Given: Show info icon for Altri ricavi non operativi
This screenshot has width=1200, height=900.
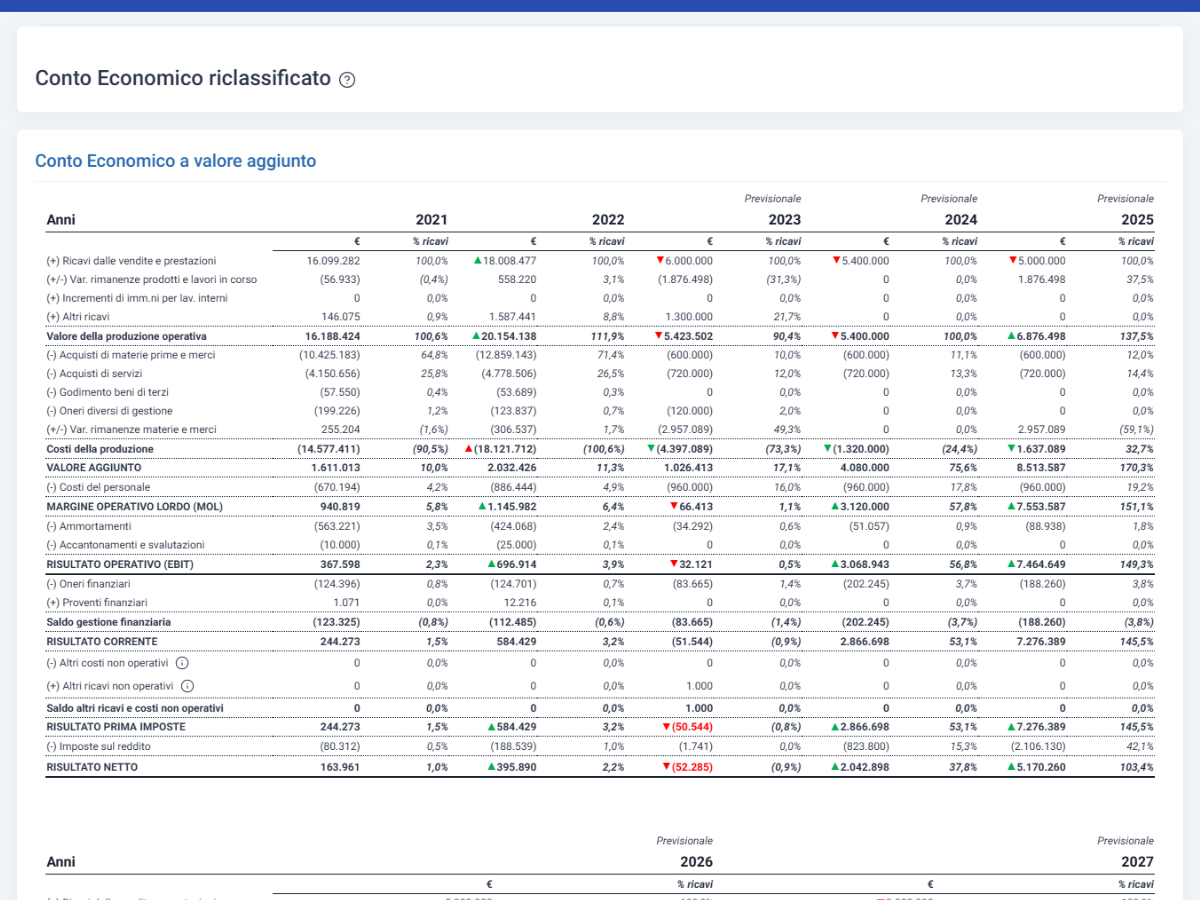Looking at the screenshot, I should coord(187,685).
